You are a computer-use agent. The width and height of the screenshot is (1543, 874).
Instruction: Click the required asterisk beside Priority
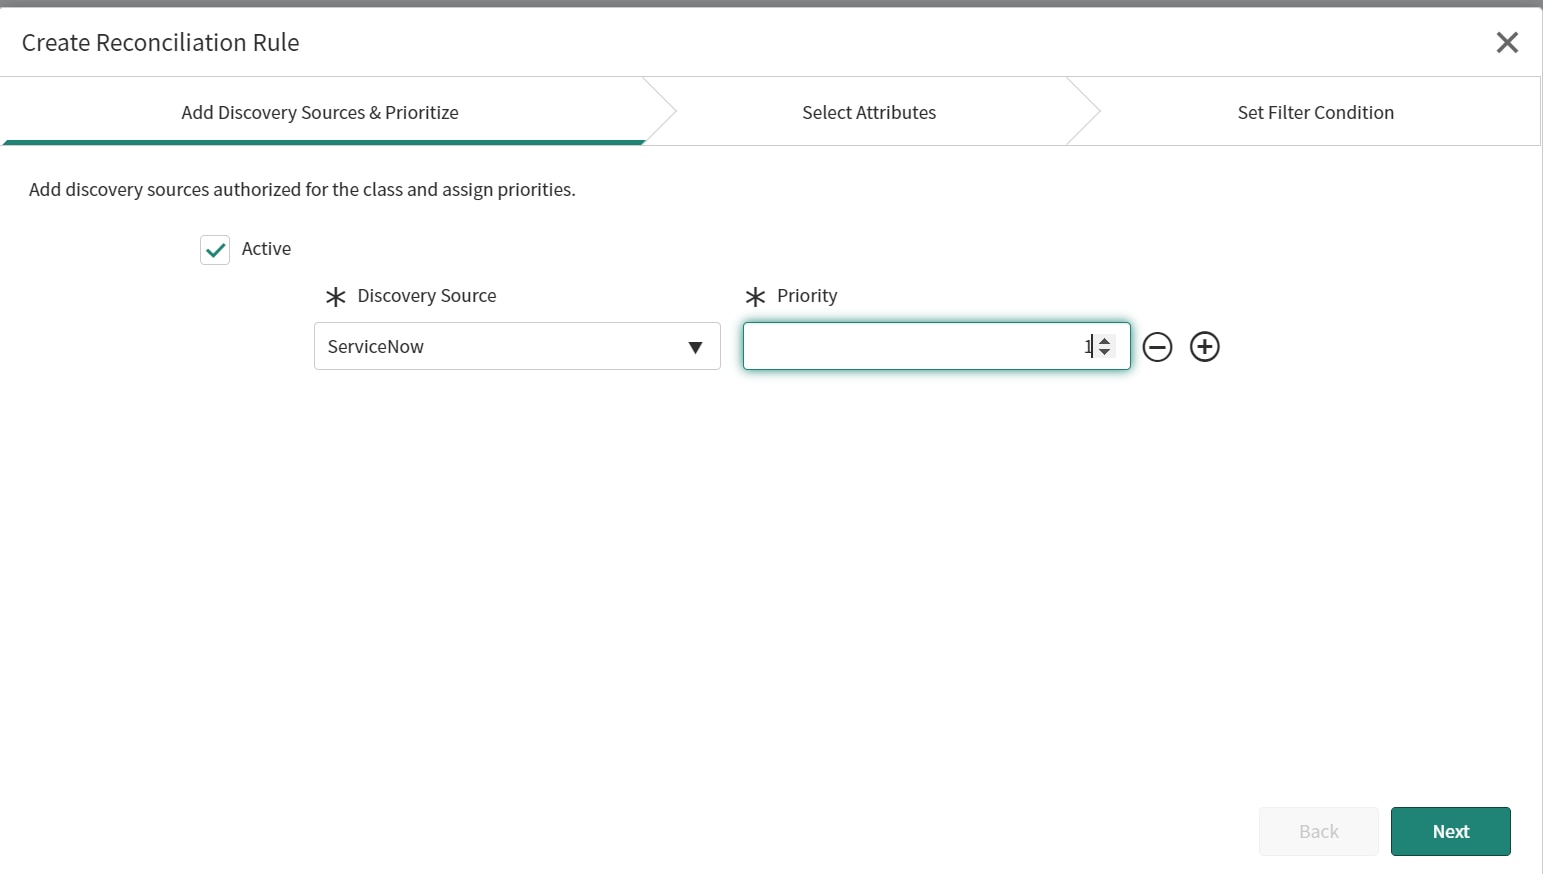(x=755, y=296)
